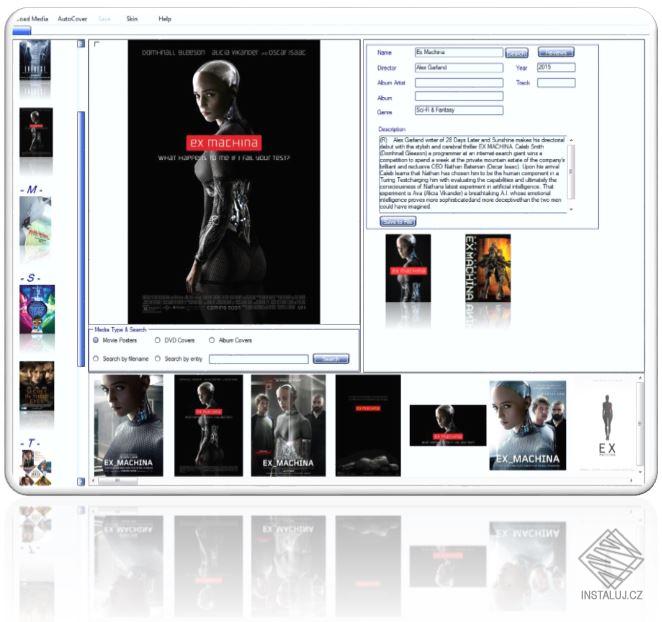Click the search text field in Media Type panel
Screen dimensions: 662x622
[x=258, y=359]
